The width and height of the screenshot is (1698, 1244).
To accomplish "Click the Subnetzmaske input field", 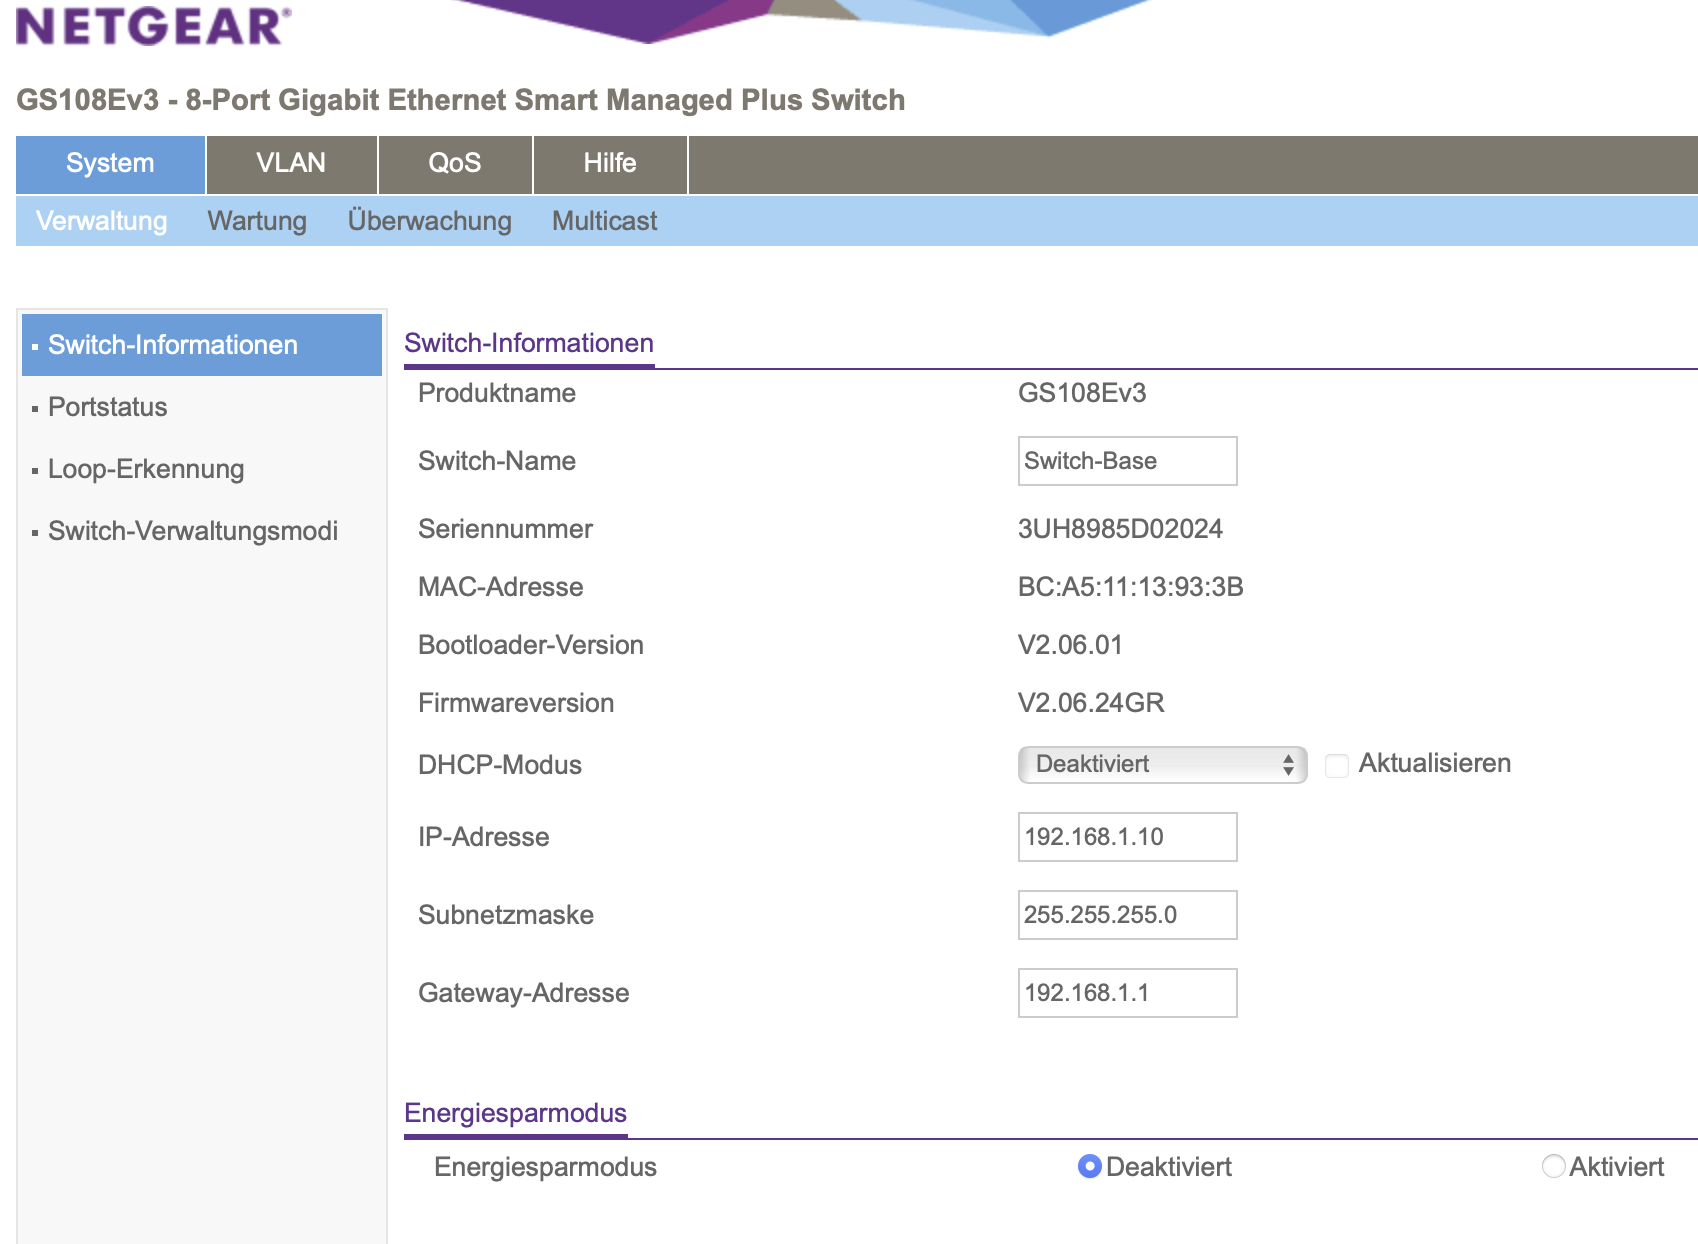I will pyautogui.click(x=1127, y=915).
